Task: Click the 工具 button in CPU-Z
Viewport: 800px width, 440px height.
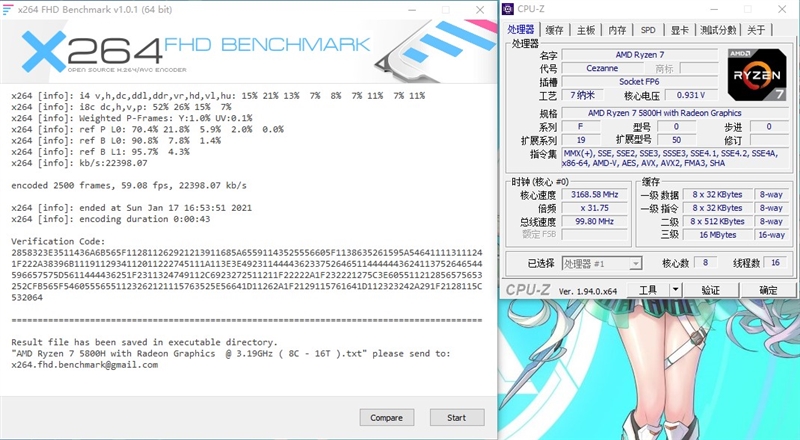Action: (648, 290)
